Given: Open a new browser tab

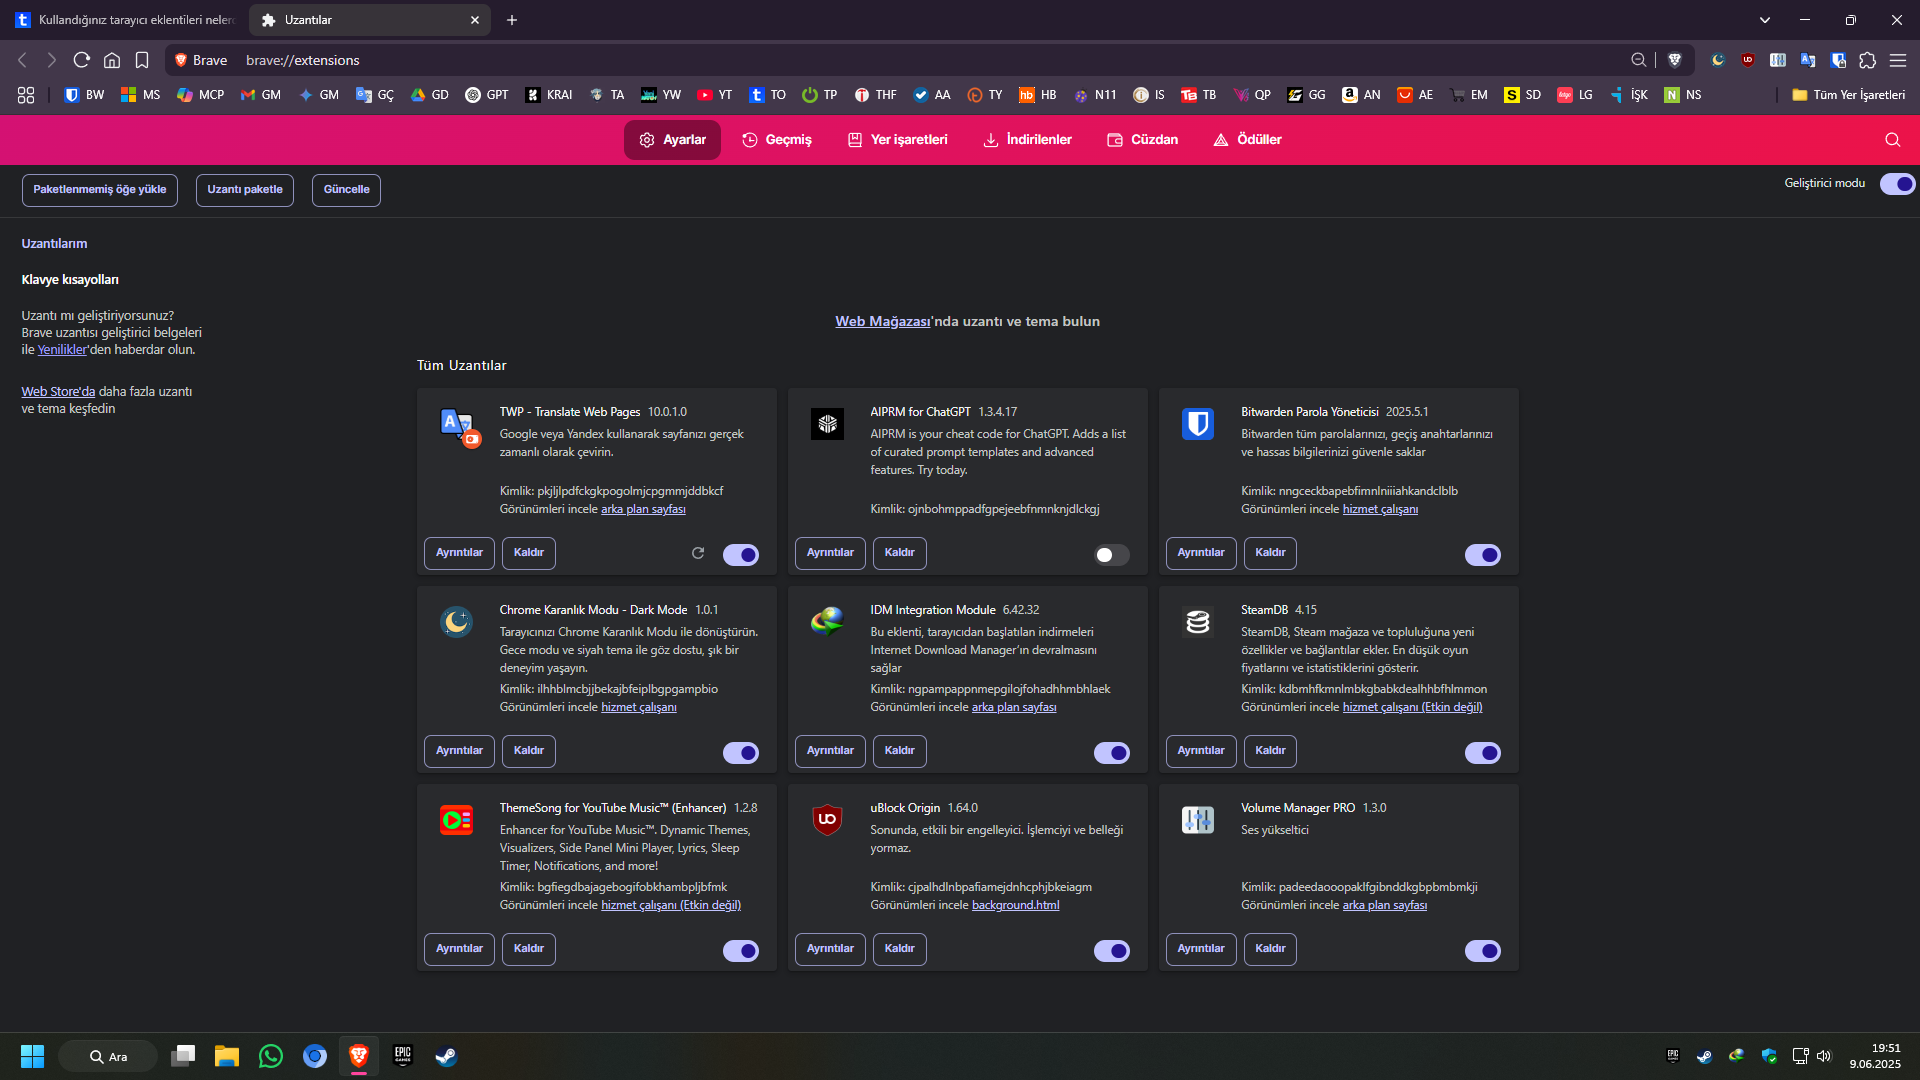Looking at the screenshot, I should [512, 20].
